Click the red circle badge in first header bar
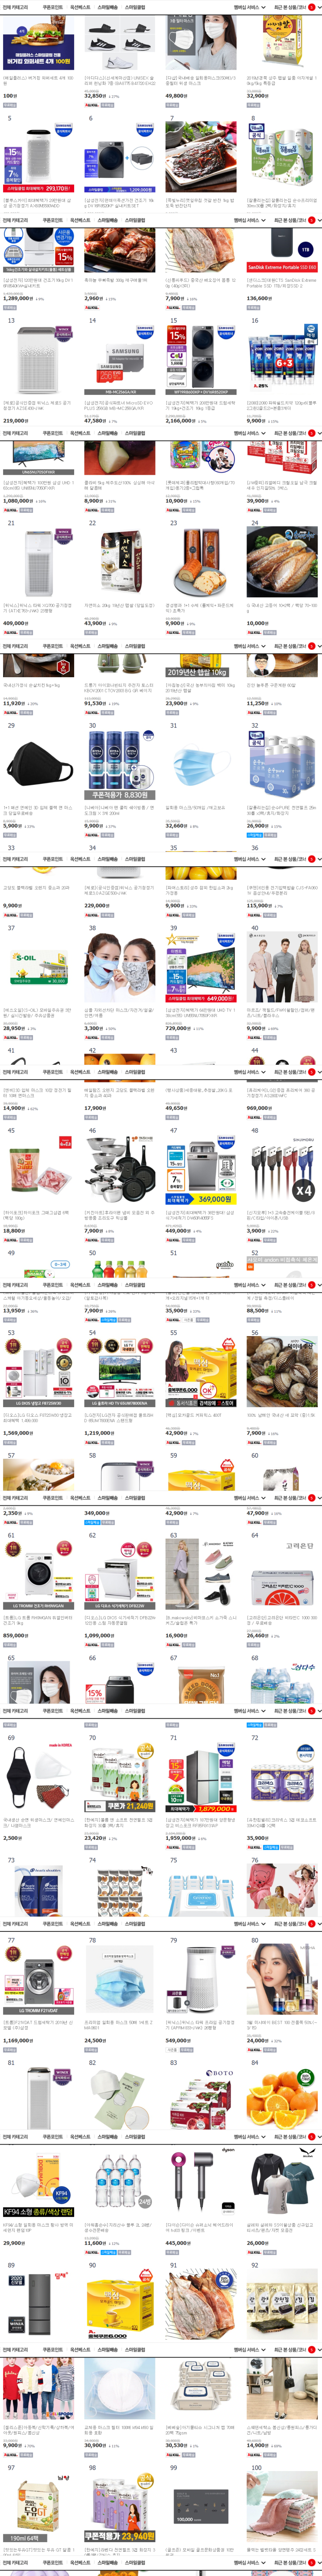 pyautogui.click(x=311, y=7)
